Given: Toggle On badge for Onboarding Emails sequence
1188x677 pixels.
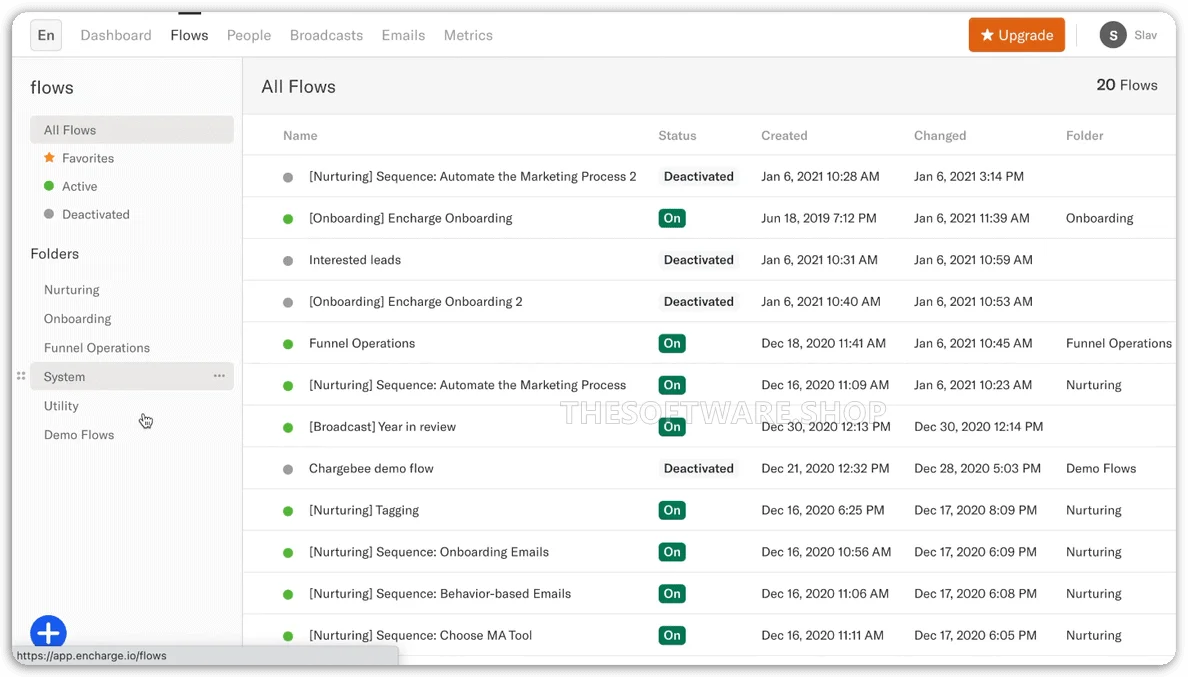Looking at the screenshot, I should 672,551.
